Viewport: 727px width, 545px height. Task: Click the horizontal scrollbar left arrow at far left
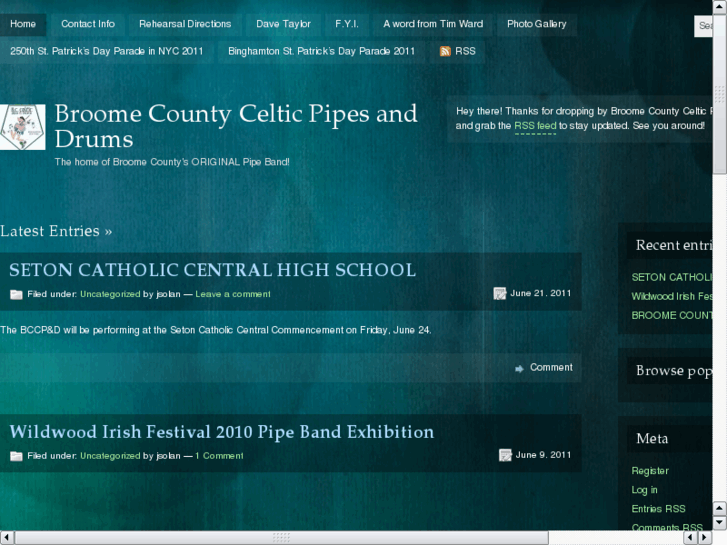pyautogui.click(x=6, y=537)
